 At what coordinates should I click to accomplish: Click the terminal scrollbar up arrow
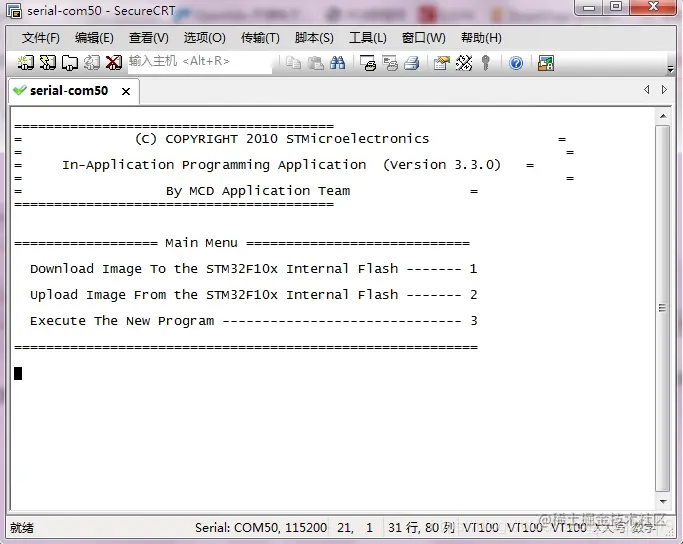pos(663,116)
